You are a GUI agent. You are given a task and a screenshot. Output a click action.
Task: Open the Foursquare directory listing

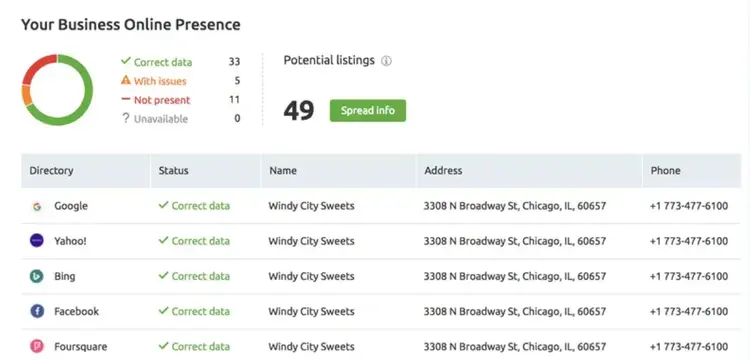click(80, 347)
